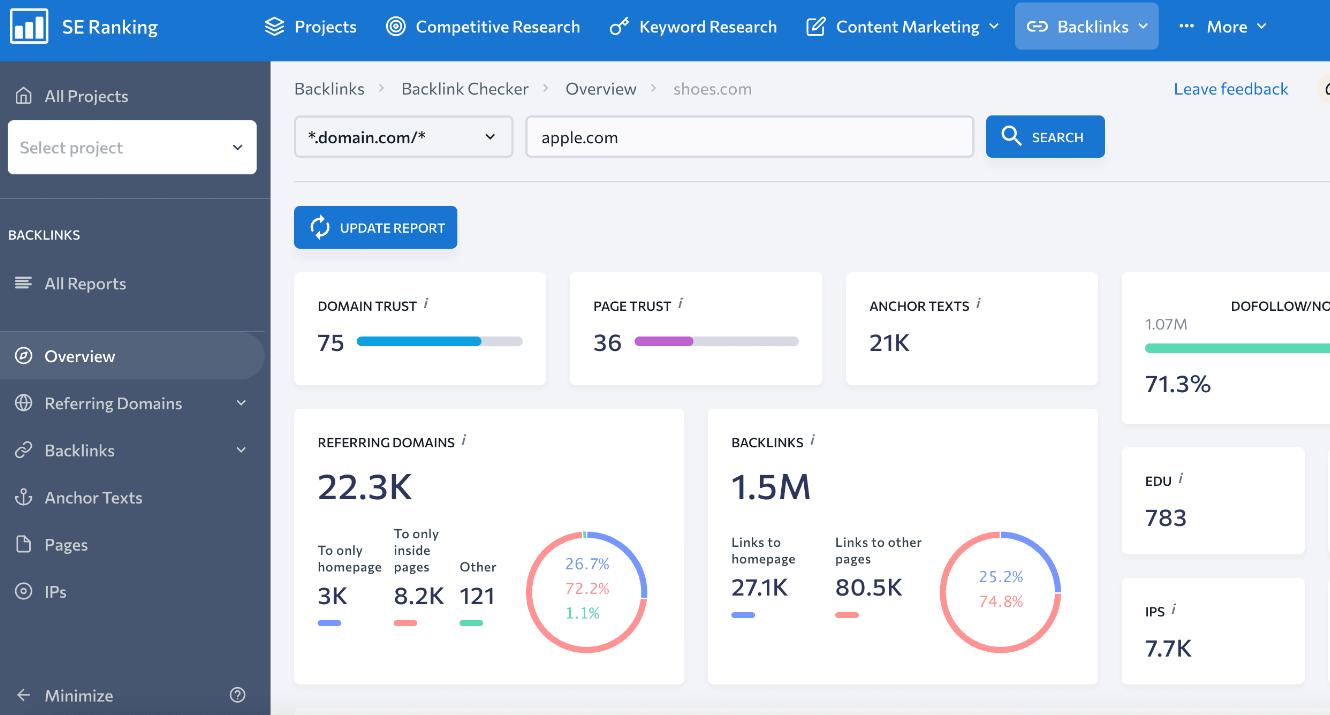Image resolution: width=1330 pixels, height=715 pixels.
Task: Open the help question mark icon
Action: click(237, 695)
